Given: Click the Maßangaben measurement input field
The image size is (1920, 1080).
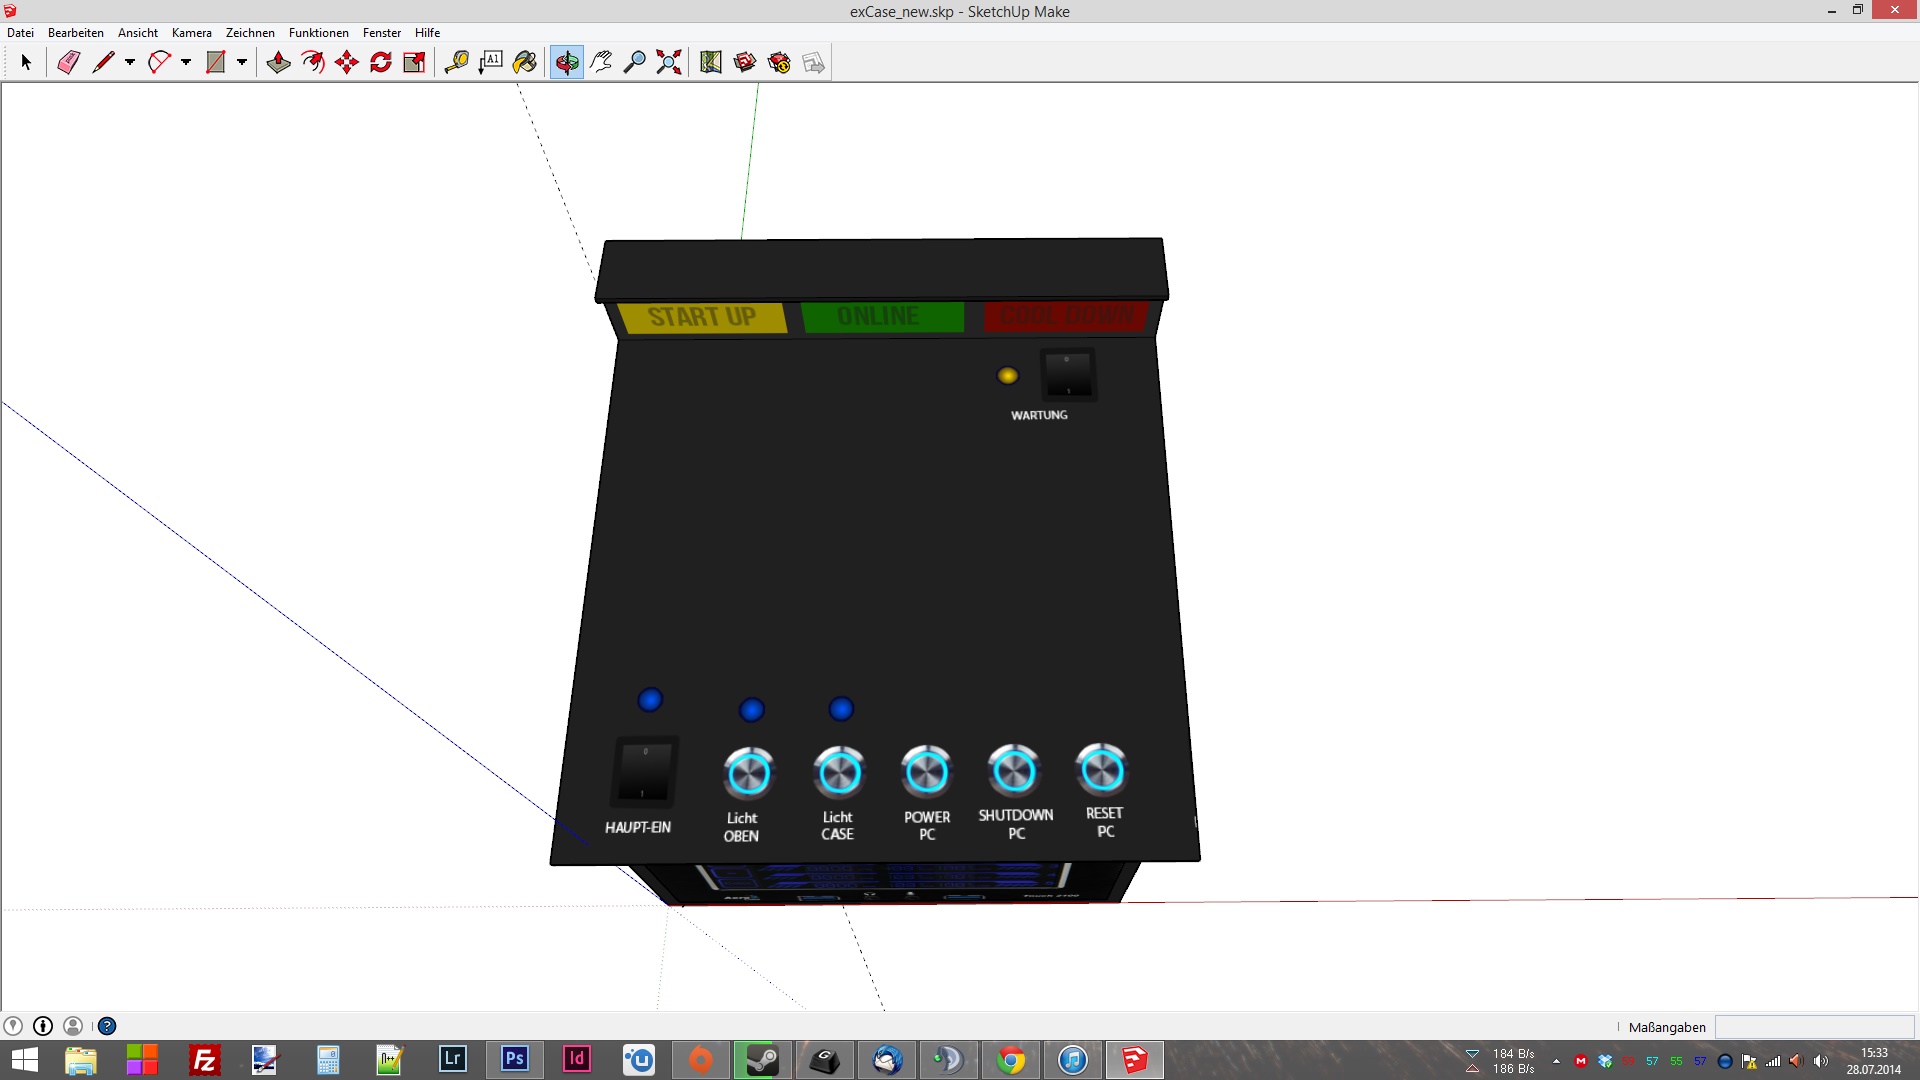Looking at the screenshot, I should (1813, 1027).
